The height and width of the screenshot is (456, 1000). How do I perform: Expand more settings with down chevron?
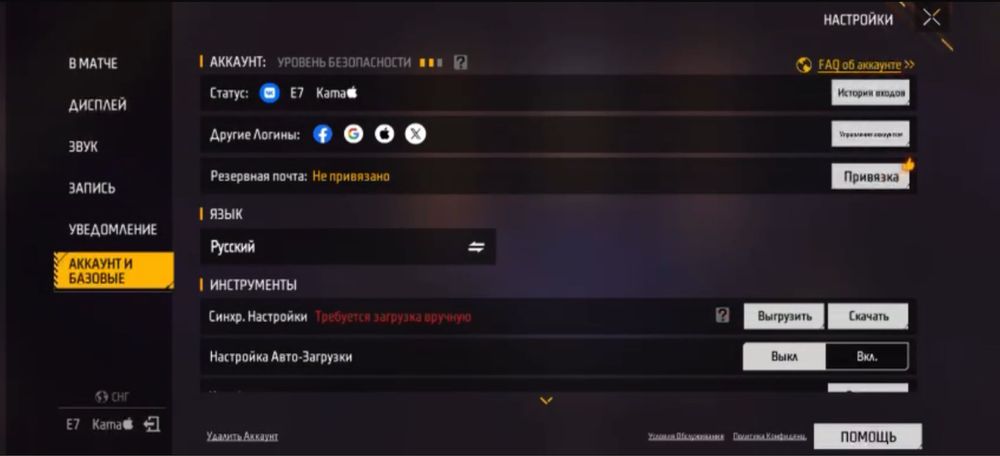tap(546, 401)
